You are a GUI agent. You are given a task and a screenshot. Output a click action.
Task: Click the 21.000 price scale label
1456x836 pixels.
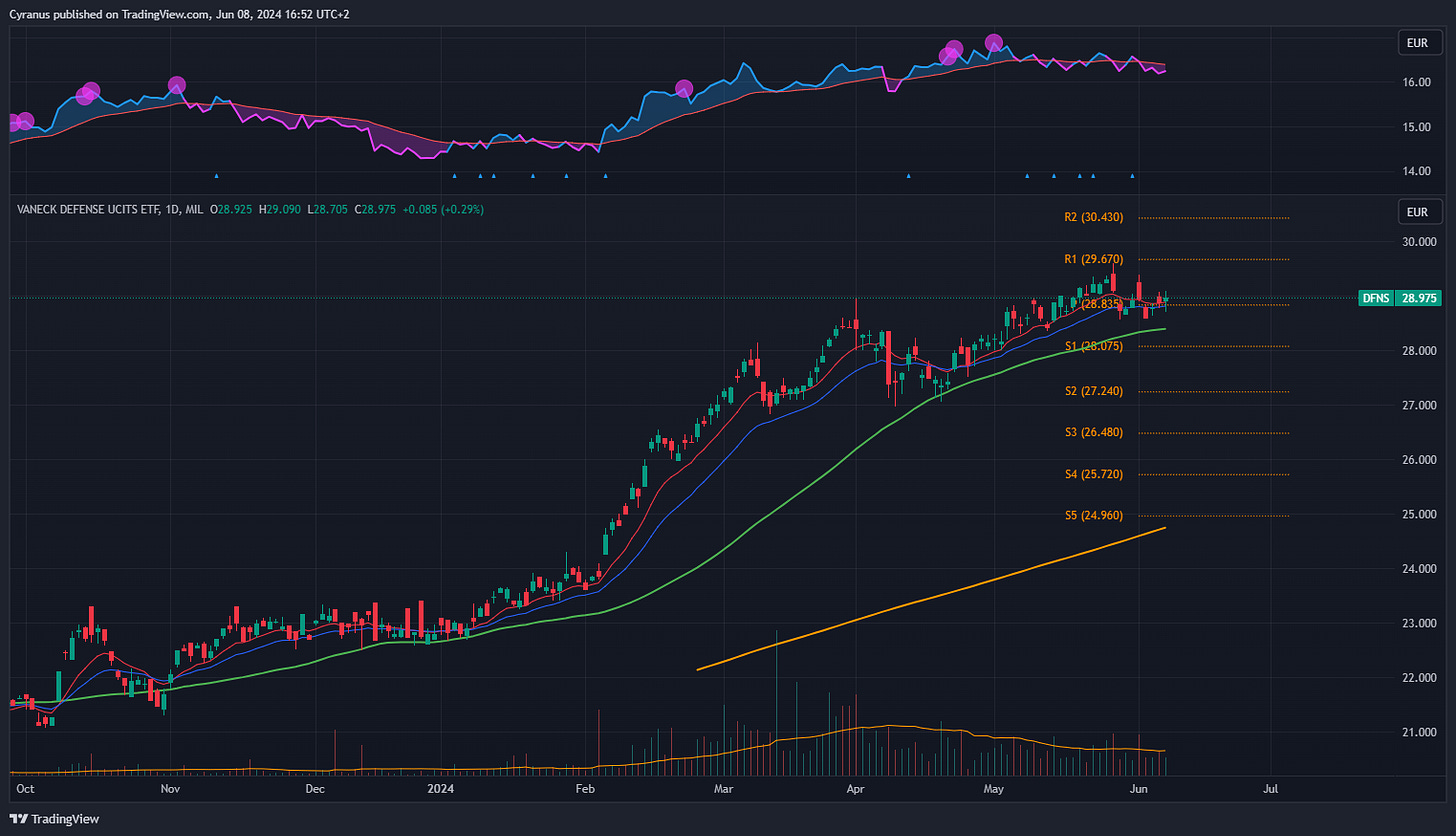(x=1419, y=732)
